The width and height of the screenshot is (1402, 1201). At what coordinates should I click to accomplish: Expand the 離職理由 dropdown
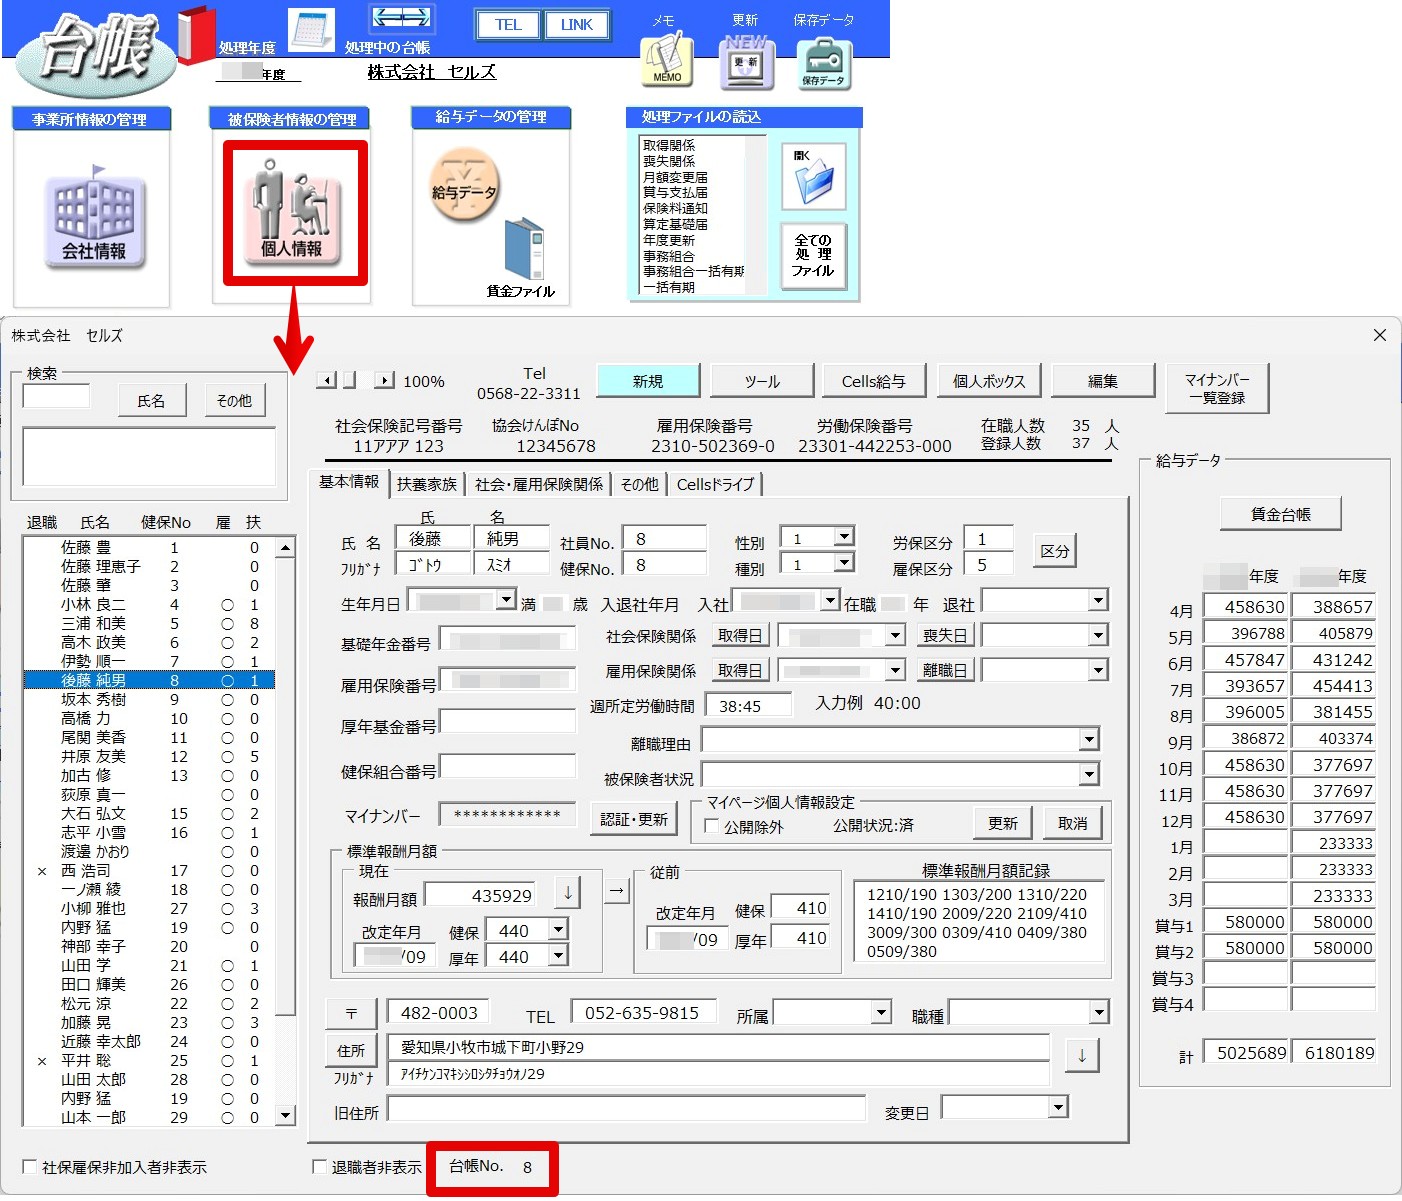click(1089, 740)
